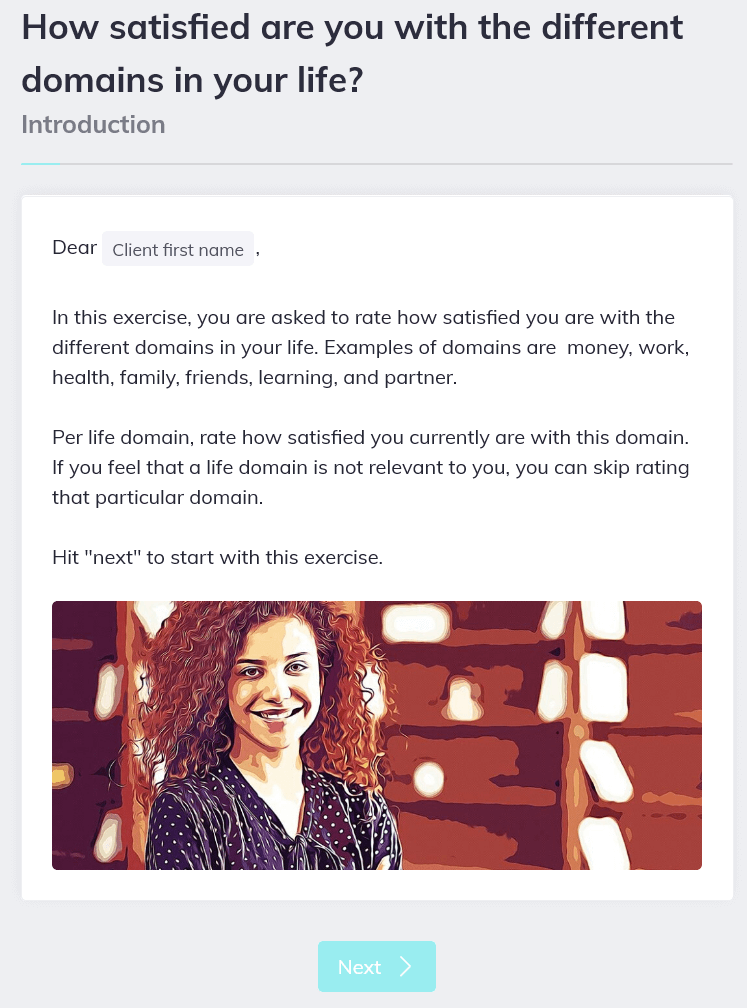Viewport: 747px width, 1008px height.
Task: Click the "If you feel that a life domain" sentence
Action: (370, 468)
